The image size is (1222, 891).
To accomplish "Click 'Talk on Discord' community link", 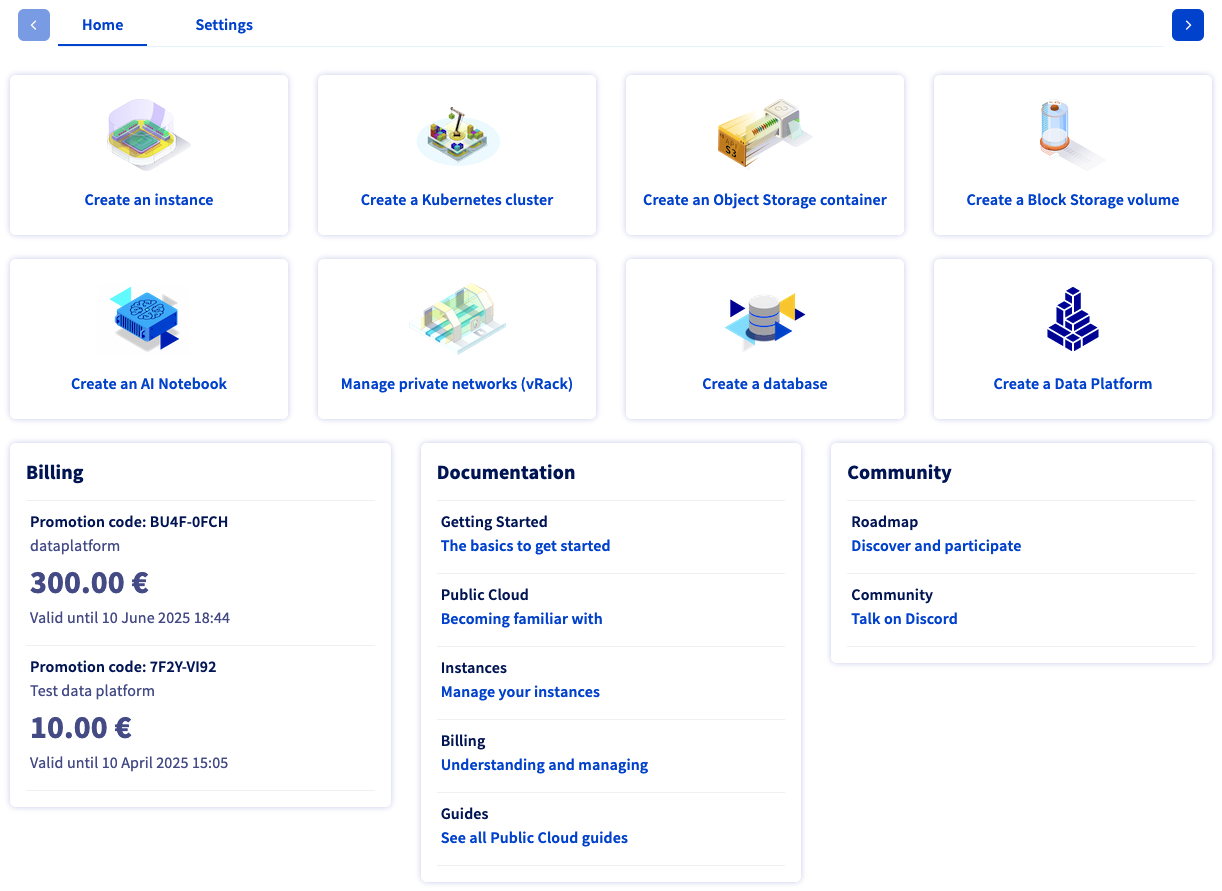I will tap(904, 618).
